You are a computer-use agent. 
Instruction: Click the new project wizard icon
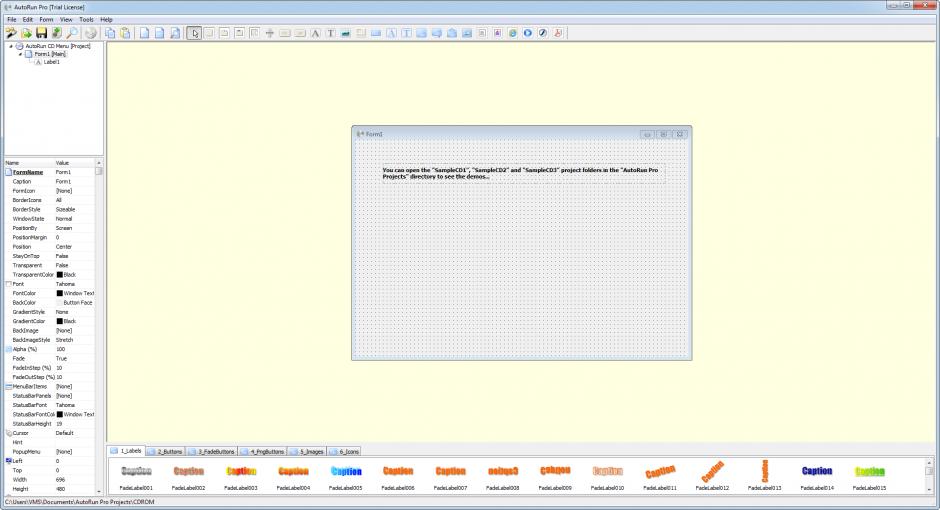tap(11, 33)
